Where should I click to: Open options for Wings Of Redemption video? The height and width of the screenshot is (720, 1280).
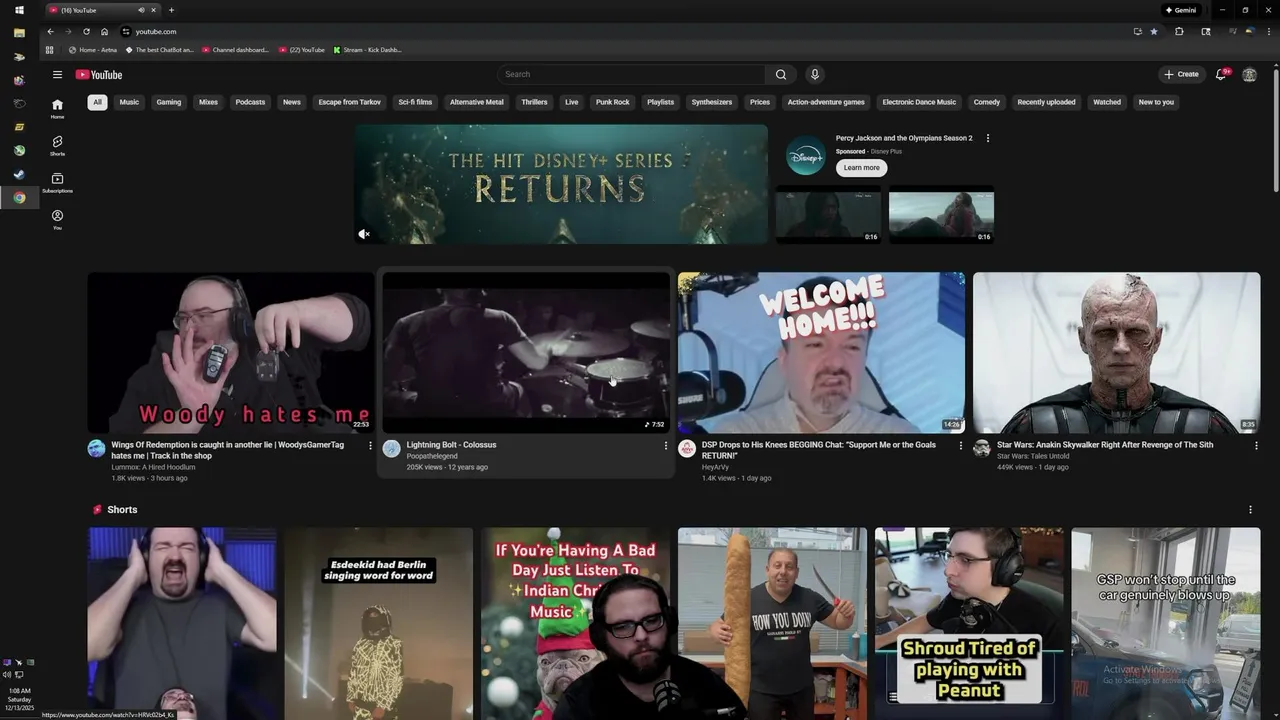[x=370, y=445]
